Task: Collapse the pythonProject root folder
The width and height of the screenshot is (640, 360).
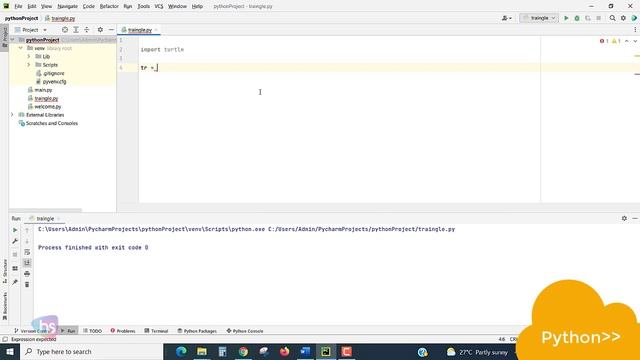Action: pos(13,40)
